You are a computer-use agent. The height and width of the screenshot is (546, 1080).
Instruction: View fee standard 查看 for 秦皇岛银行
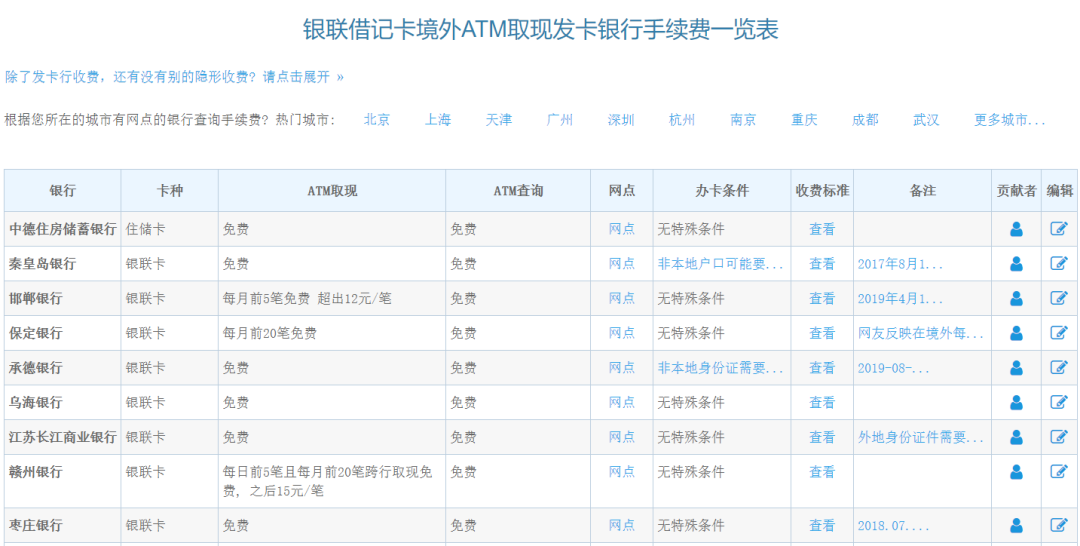[822, 264]
